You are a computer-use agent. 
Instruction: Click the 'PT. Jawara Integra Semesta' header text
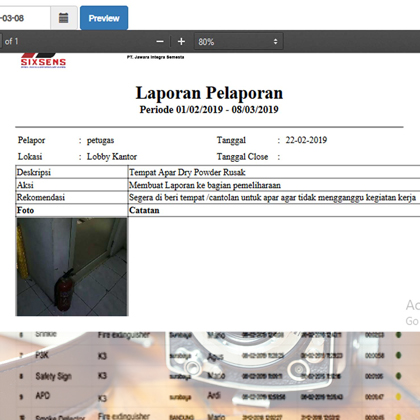click(155, 57)
